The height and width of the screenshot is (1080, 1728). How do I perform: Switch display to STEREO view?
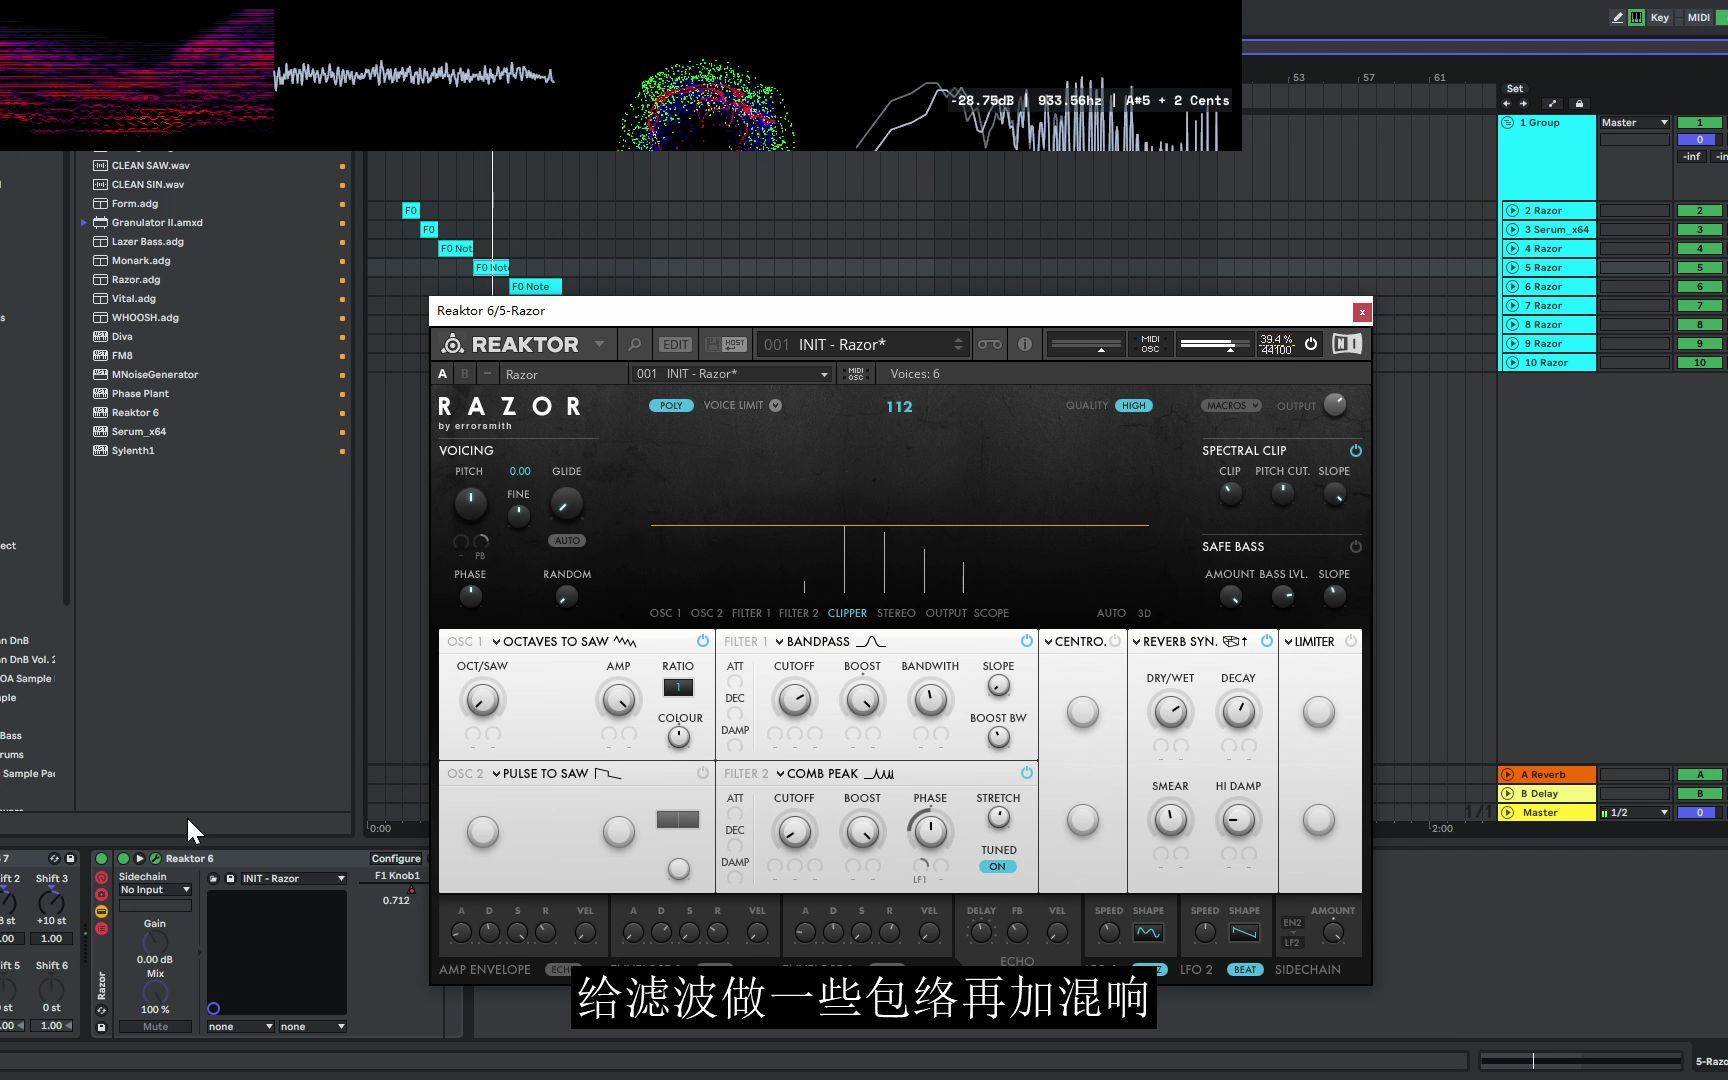896,614
